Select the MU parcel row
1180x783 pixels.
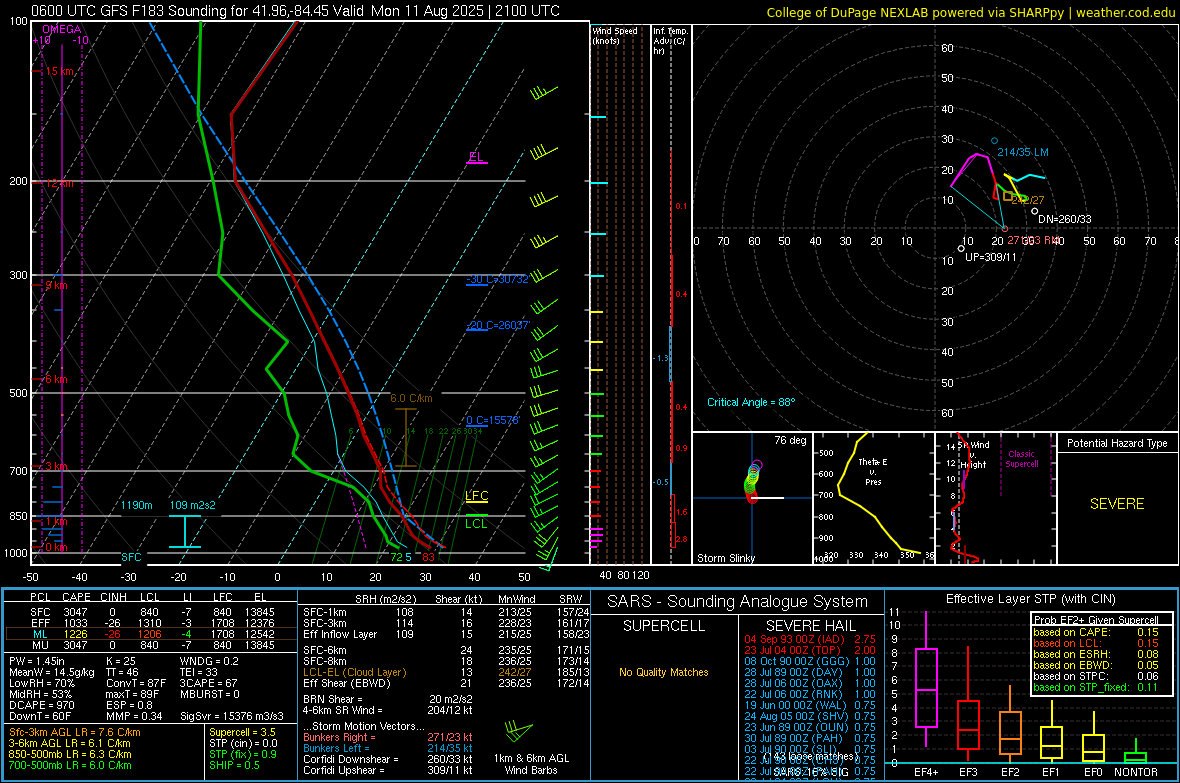(x=152, y=644)
